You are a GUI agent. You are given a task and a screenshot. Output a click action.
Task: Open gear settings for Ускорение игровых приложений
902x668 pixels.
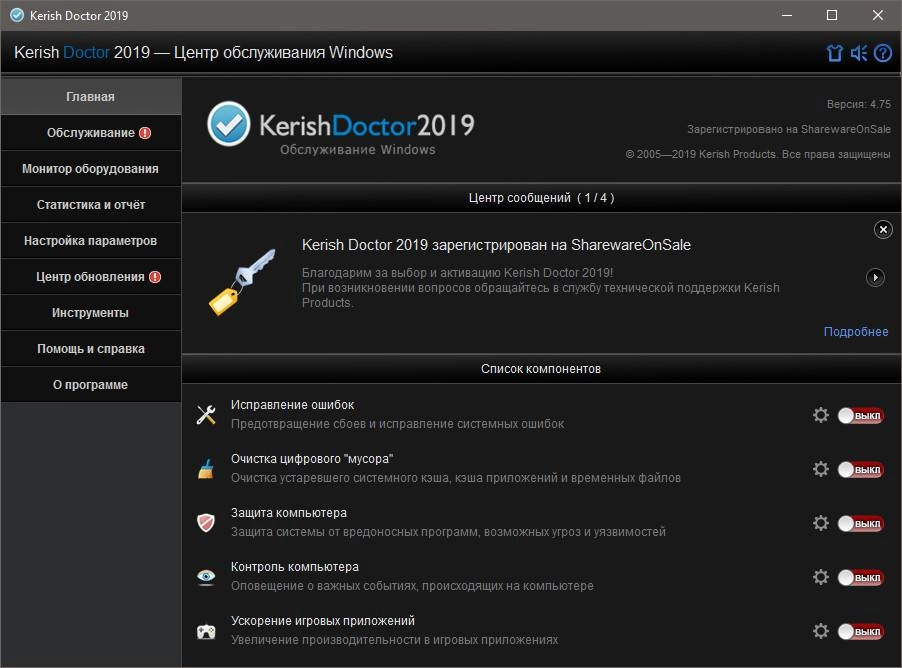click(x=821, y=631)
